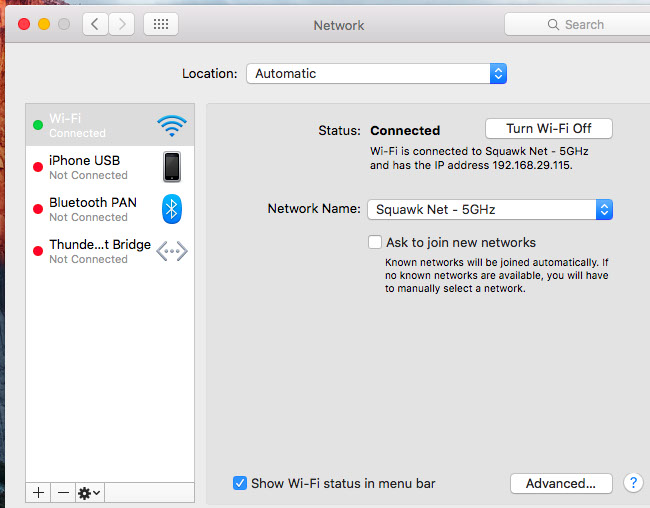Go forward with the right chevron button

click(x=121, y=24)
